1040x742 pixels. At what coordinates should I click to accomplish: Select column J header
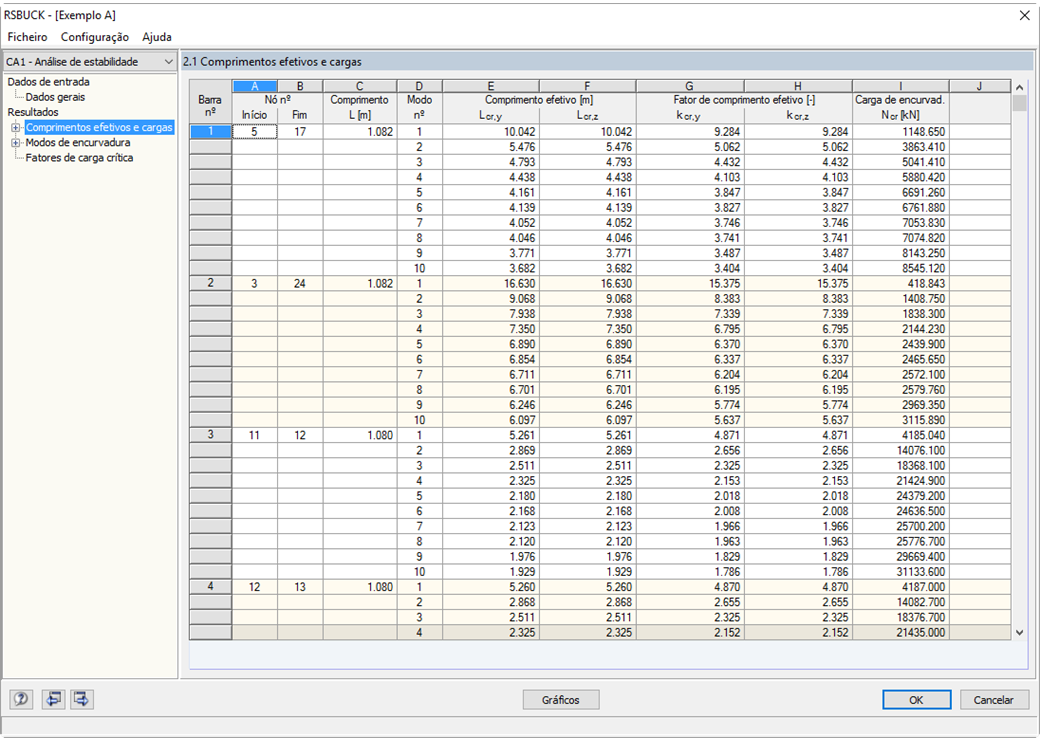[x=980, y=86]
